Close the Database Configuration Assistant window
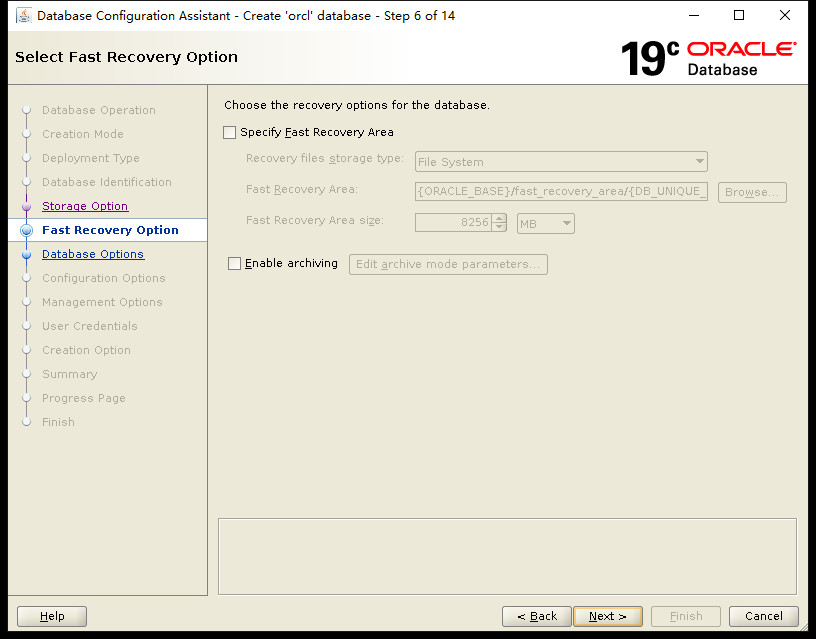This screenshot has height=639, width=816. point(785,16)
